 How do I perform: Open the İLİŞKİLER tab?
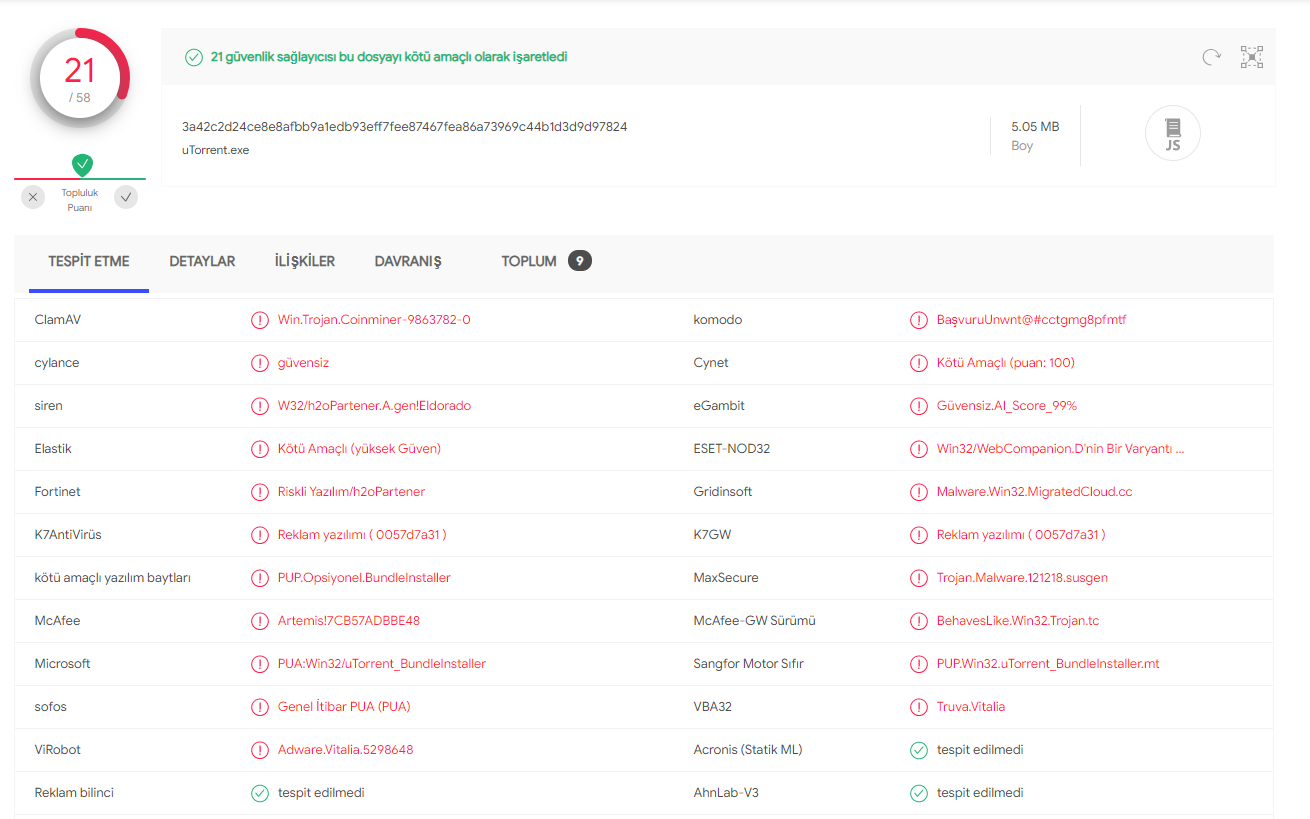coord(305,262)
